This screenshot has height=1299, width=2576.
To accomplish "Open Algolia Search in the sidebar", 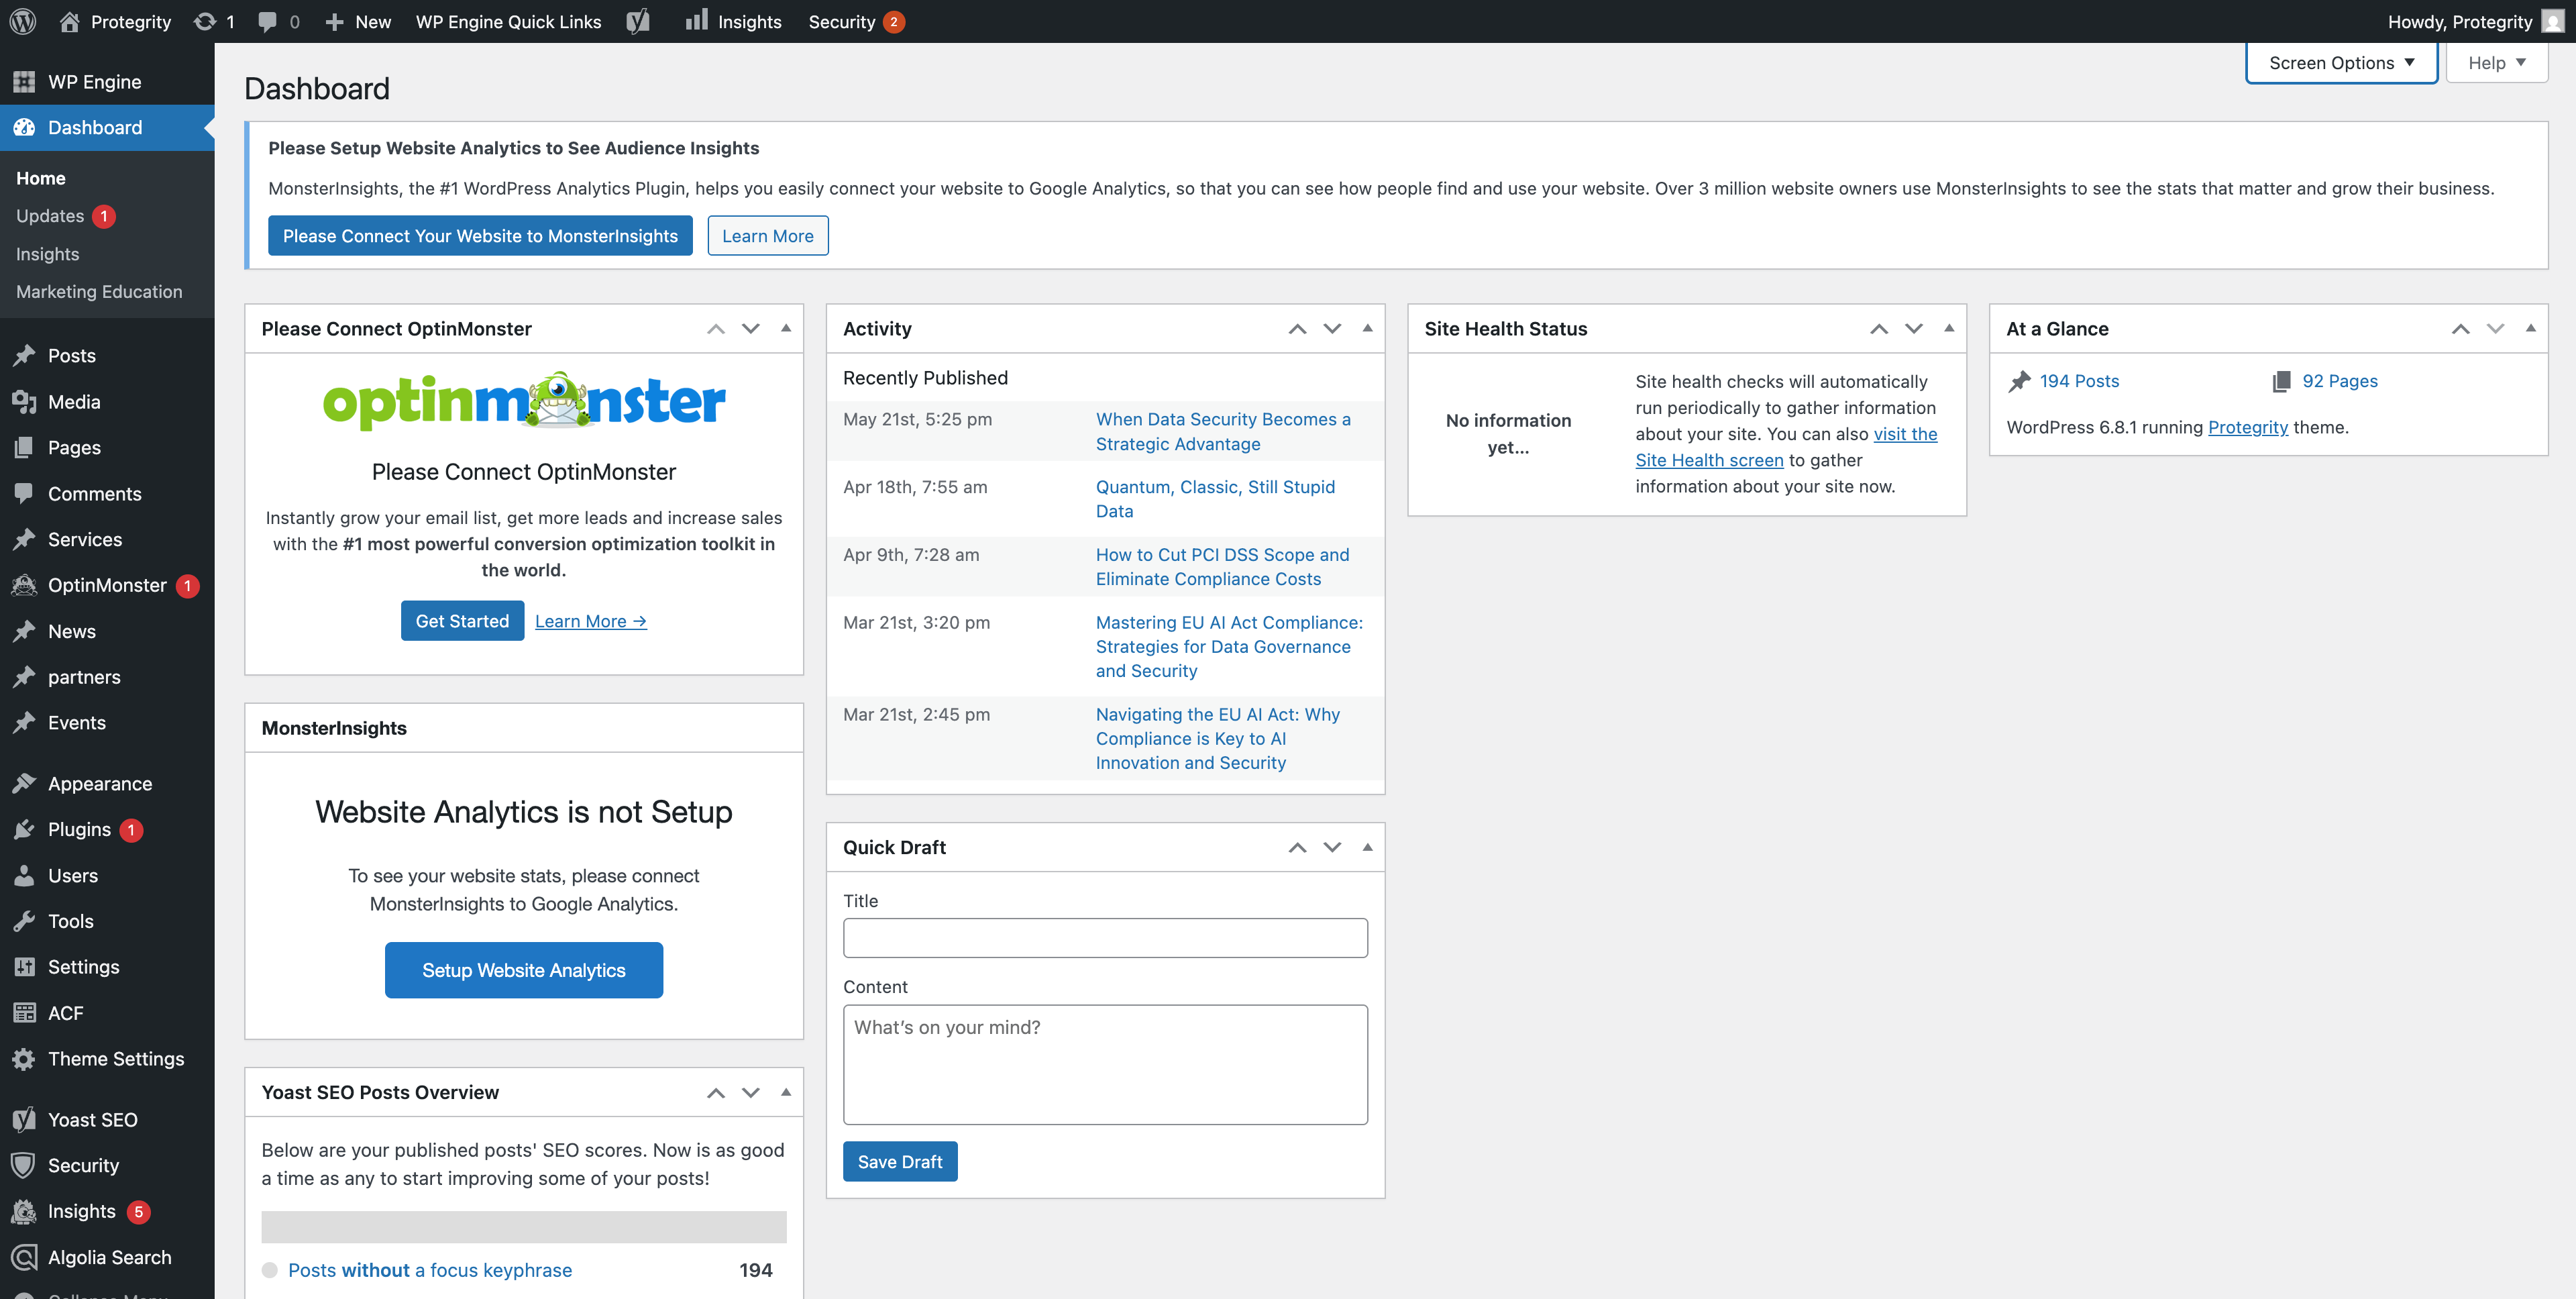I will pyautogui.click(x=109, y=1257).
